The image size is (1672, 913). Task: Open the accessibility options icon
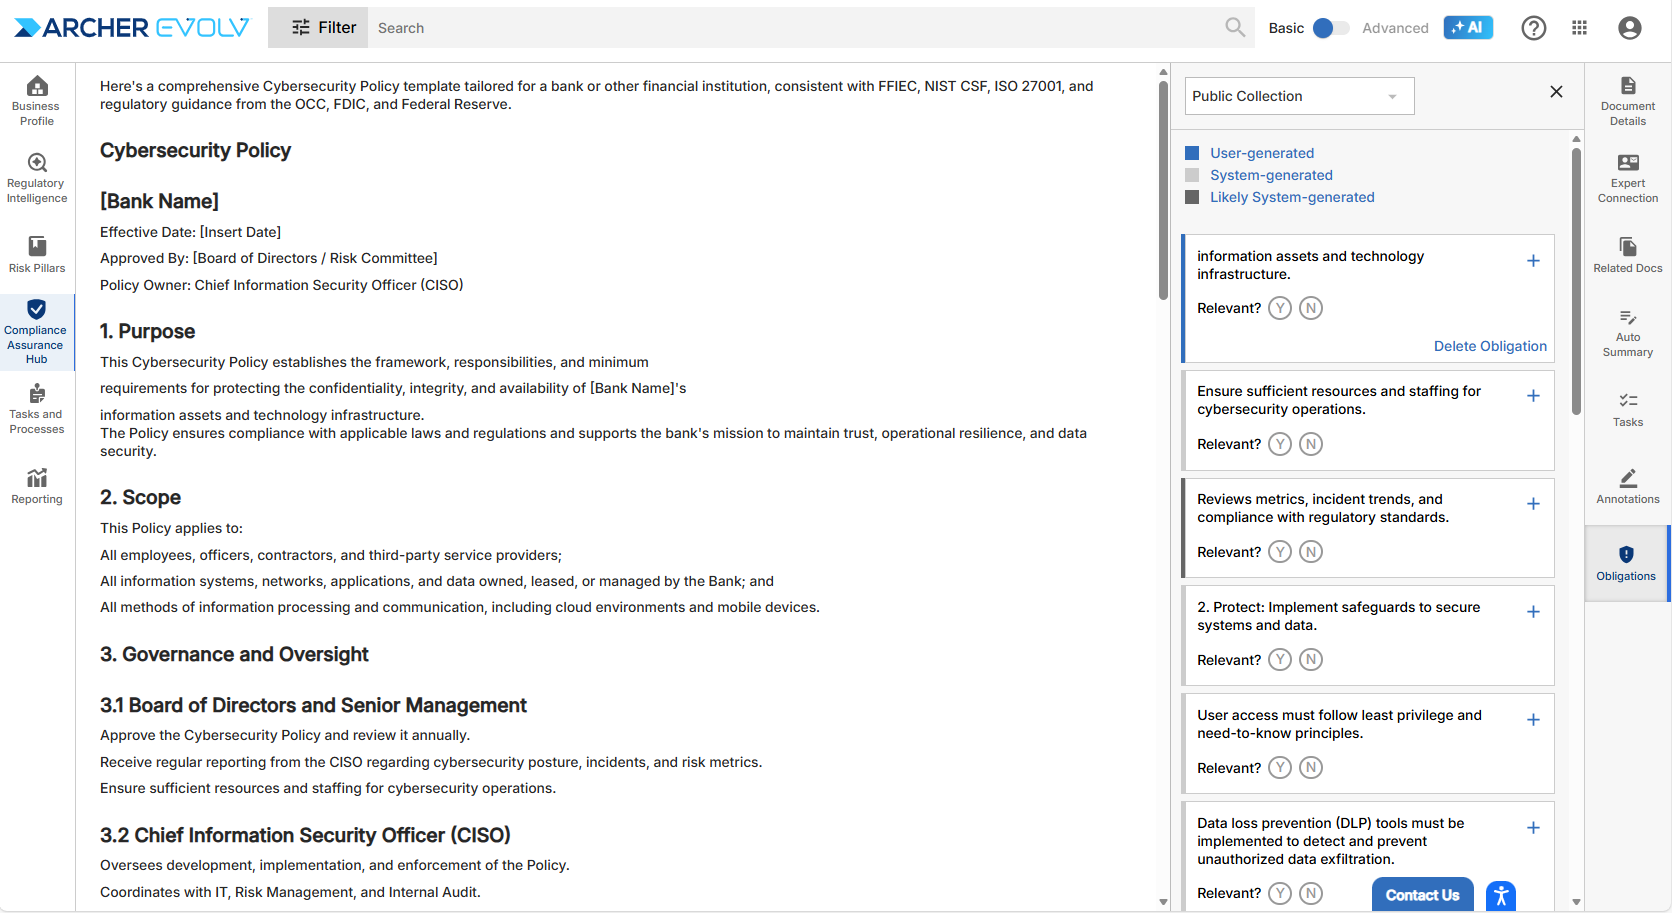[1500, 895]
